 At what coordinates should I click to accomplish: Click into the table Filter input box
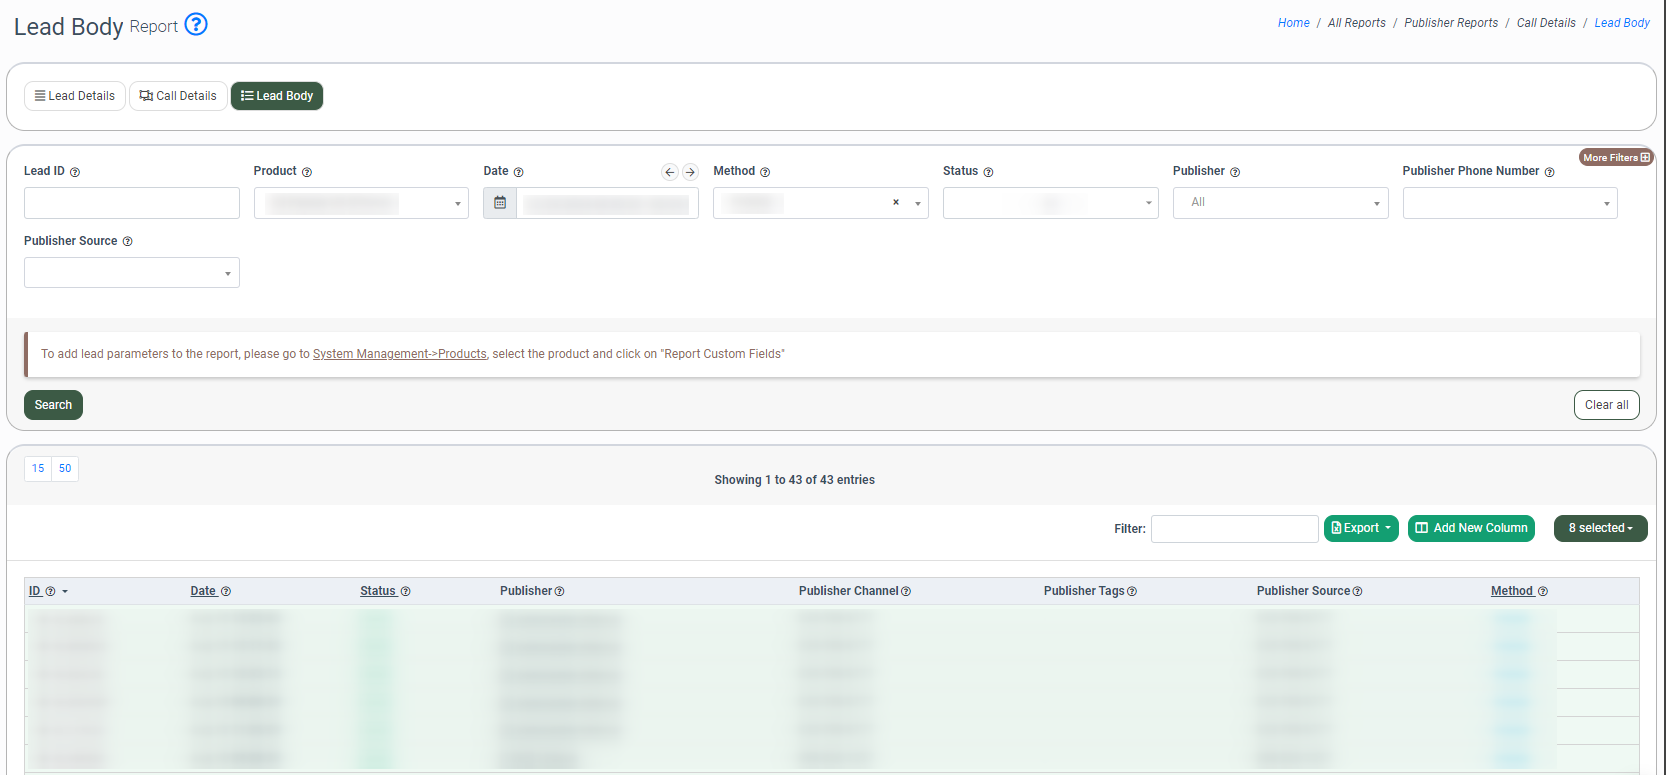pos(1234,529)
